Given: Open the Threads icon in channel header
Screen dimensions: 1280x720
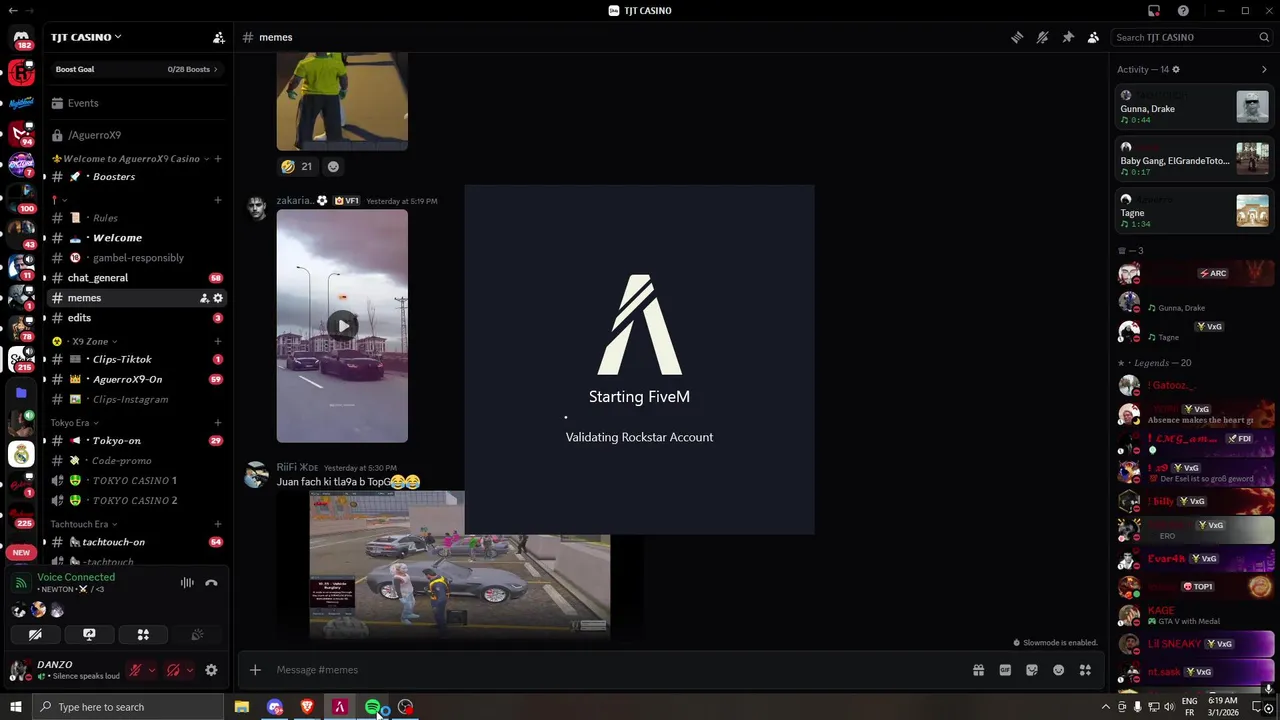Looking at the screenshot, I should tap(1017, 37).
